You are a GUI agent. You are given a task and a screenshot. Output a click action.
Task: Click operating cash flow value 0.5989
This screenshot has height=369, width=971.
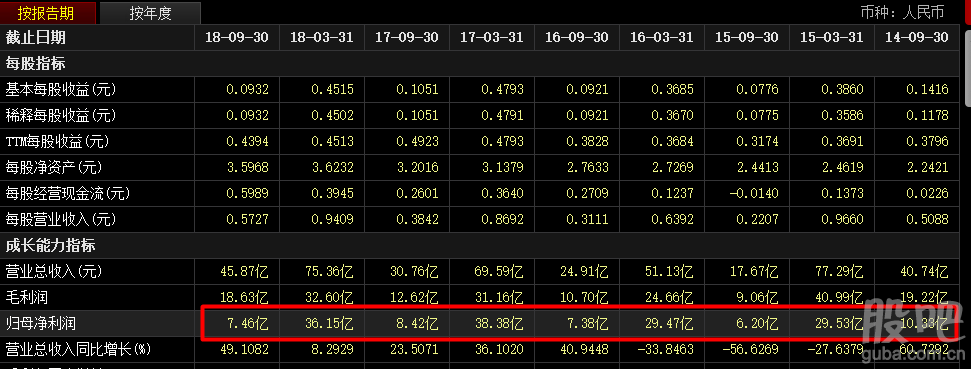tap(247, 194)
